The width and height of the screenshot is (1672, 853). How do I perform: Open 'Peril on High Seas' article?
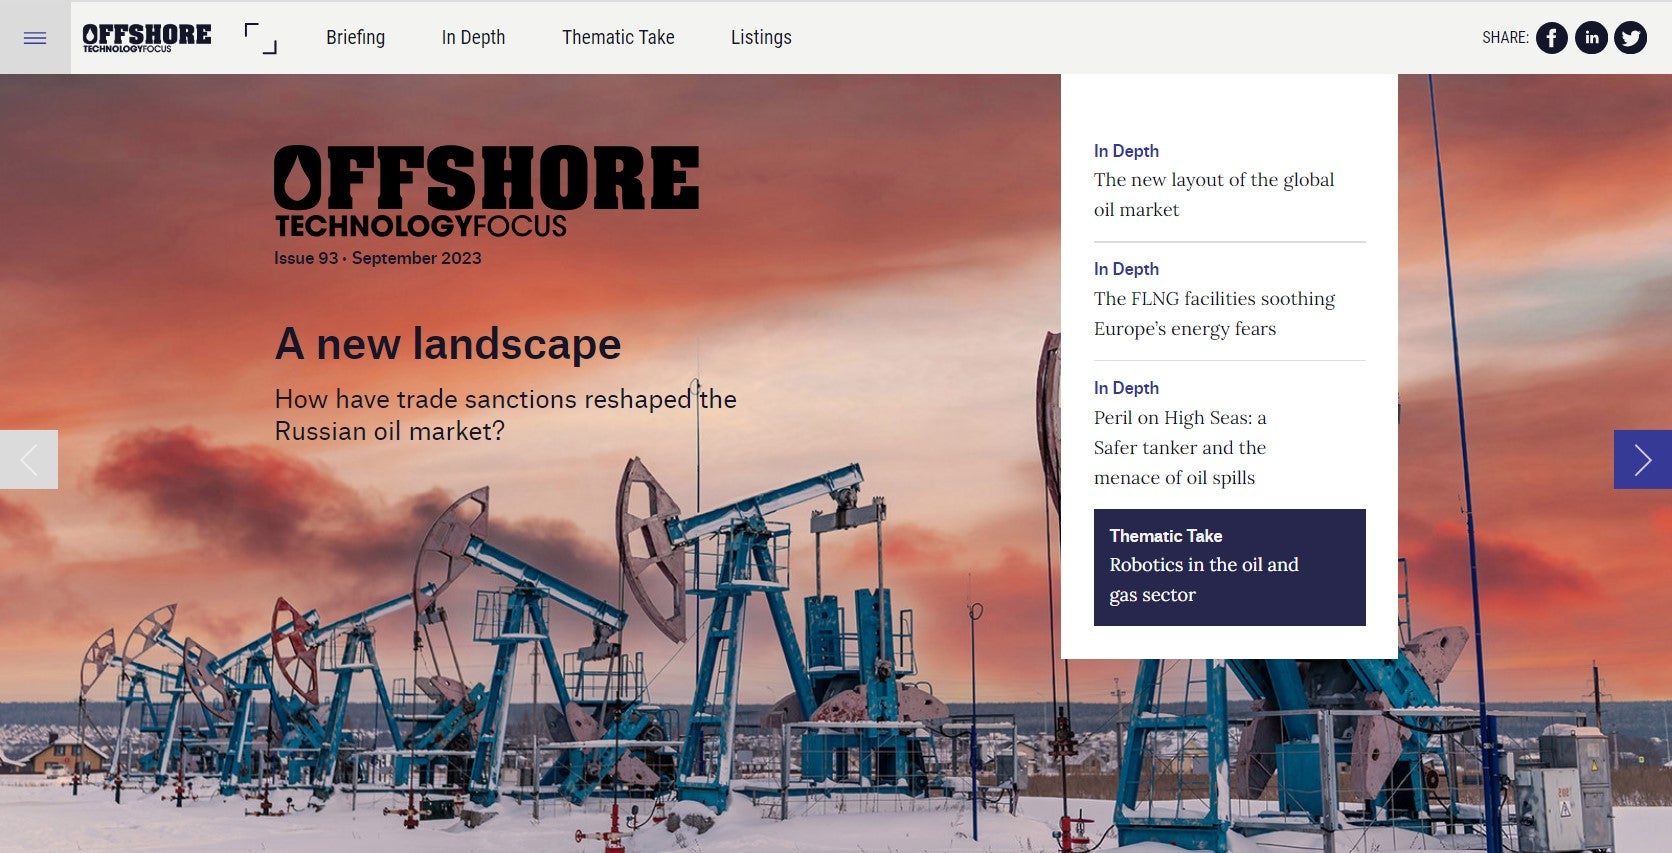coord(1180,447)
